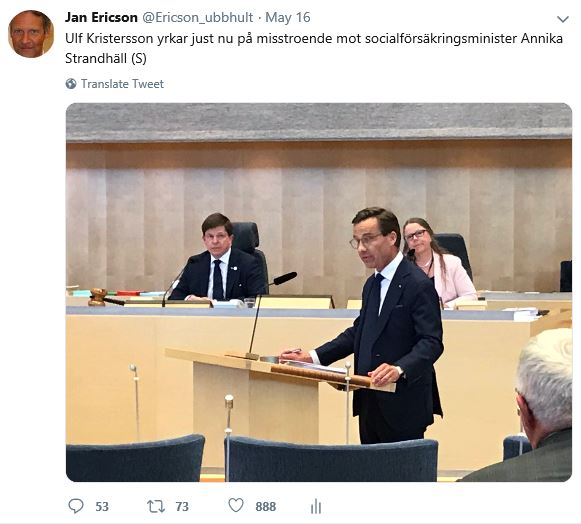Screen dimensions: 581x524
Task: Open the May 16 timestamp link
Action: 288,17
